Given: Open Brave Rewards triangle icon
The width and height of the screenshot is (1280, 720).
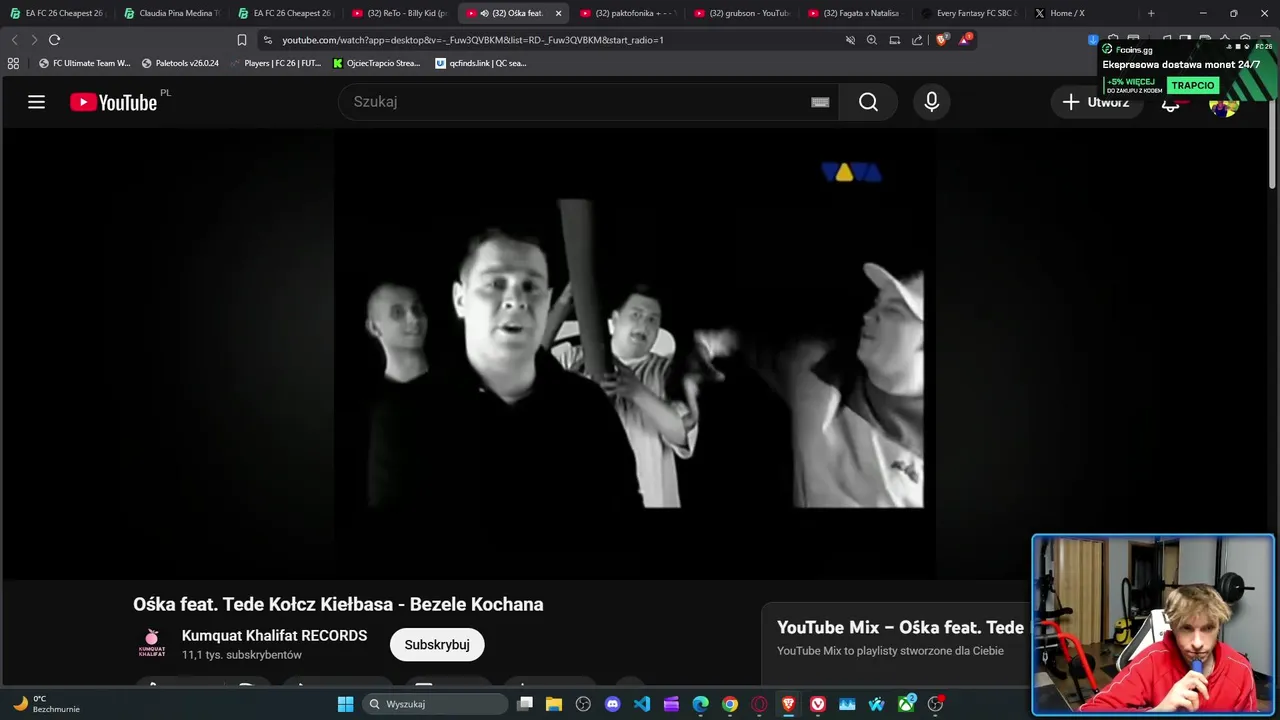Looking at the screenshot, I should pyautogui.click(x=965, y=40).
